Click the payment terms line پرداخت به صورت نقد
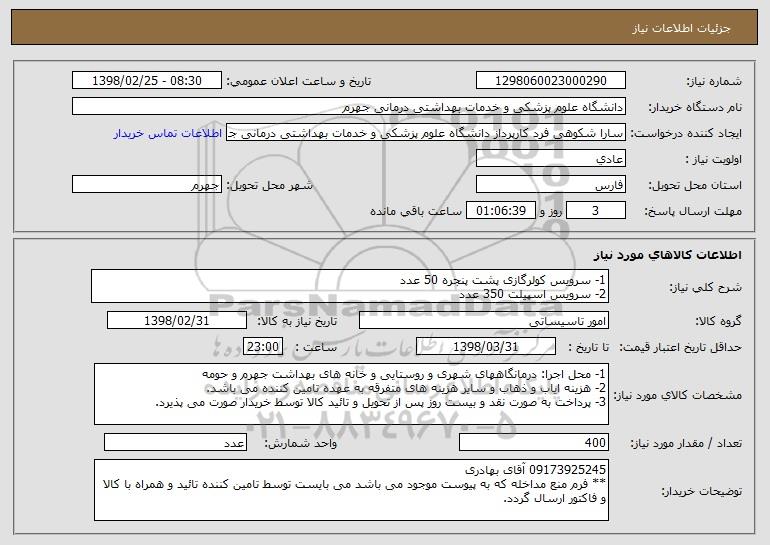 381,403
